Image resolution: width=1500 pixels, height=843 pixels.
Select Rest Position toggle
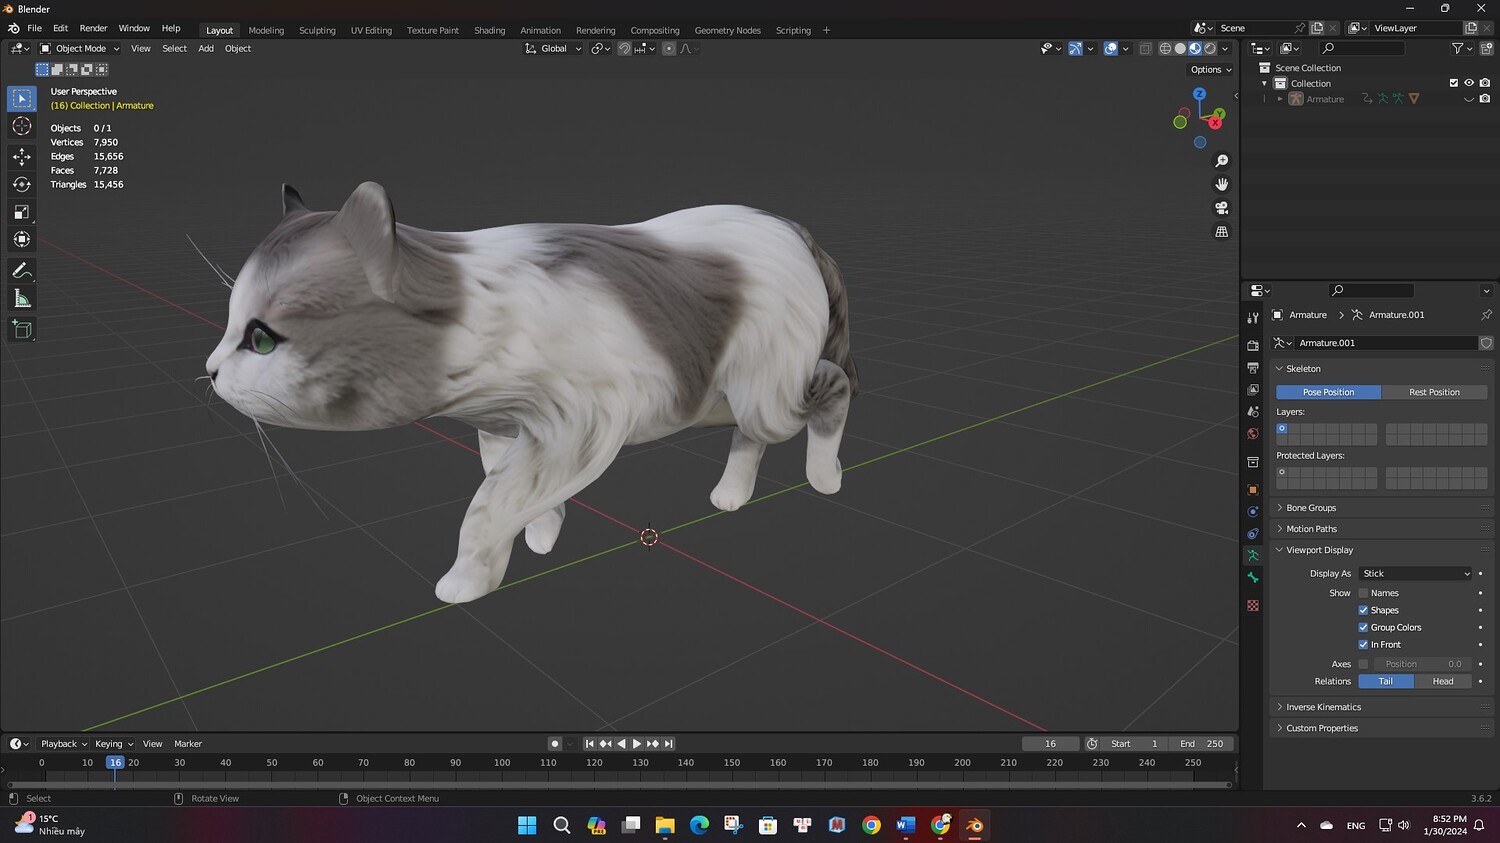1434,392
